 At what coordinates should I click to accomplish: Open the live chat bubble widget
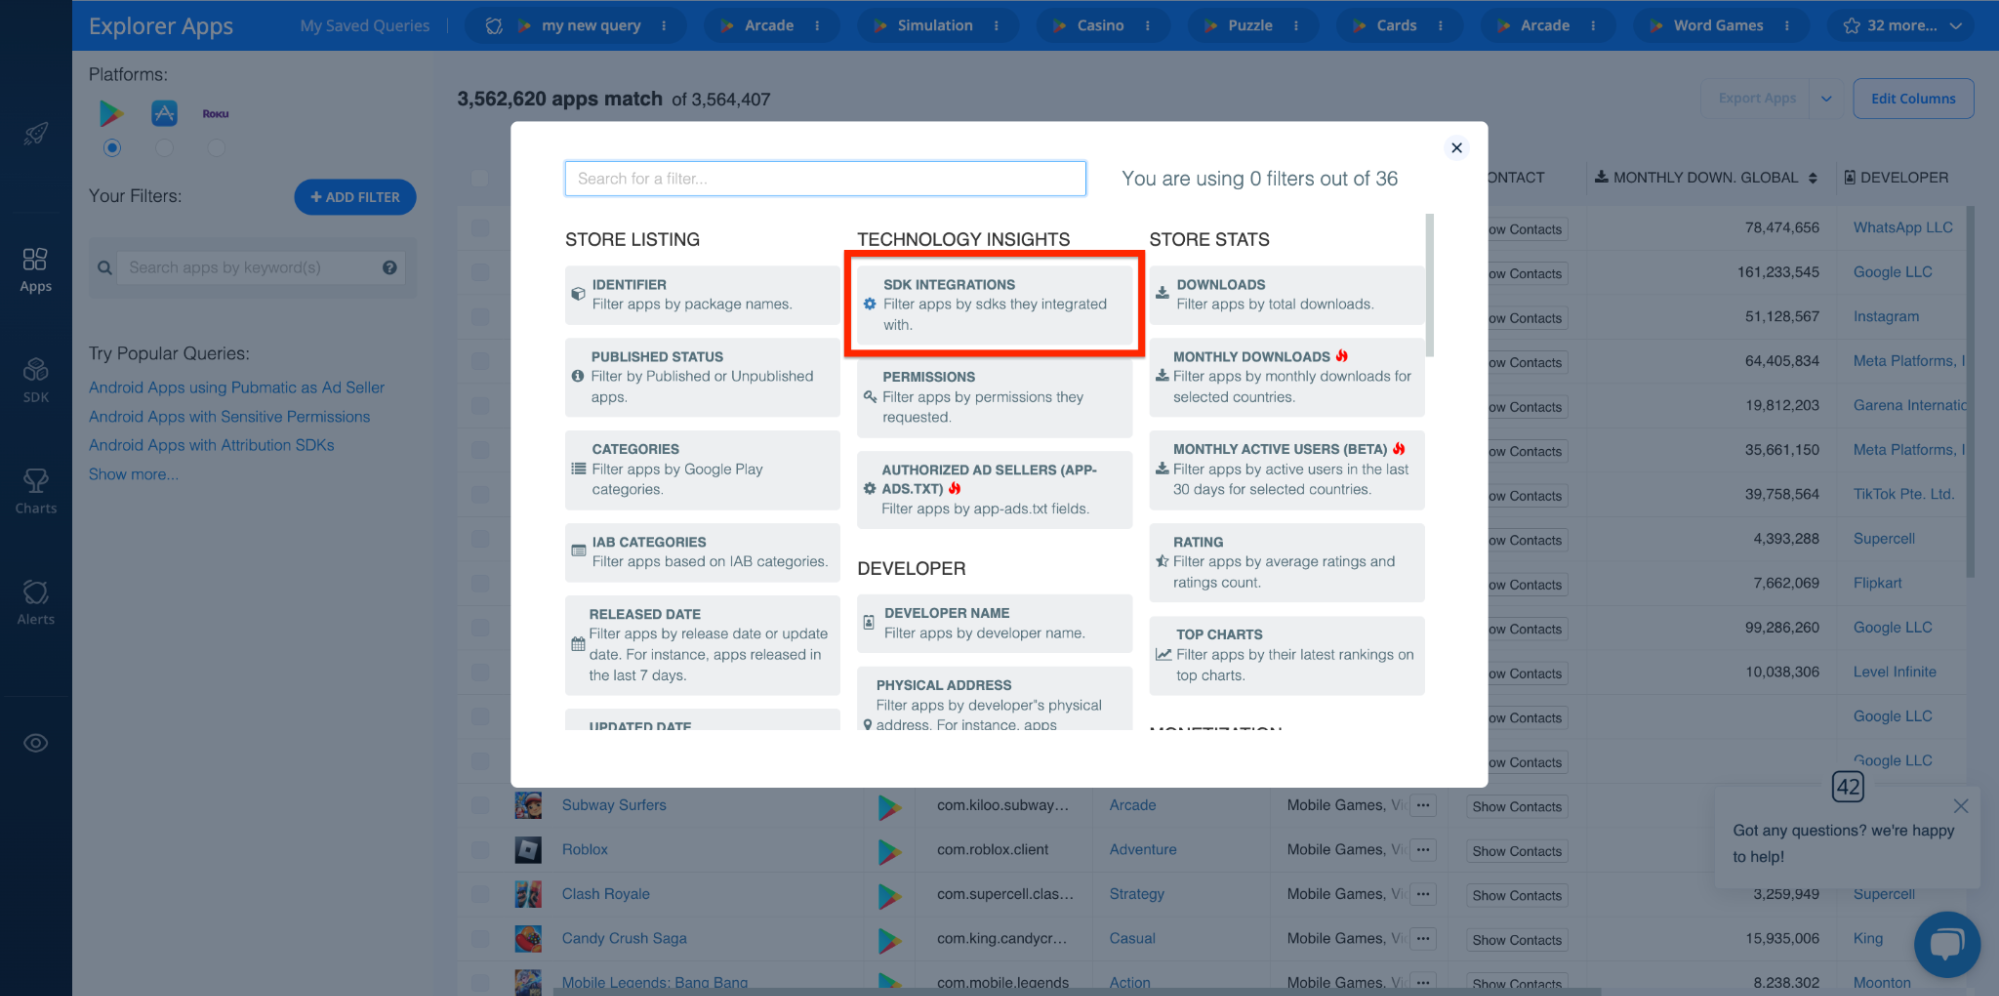[1946, 944]
